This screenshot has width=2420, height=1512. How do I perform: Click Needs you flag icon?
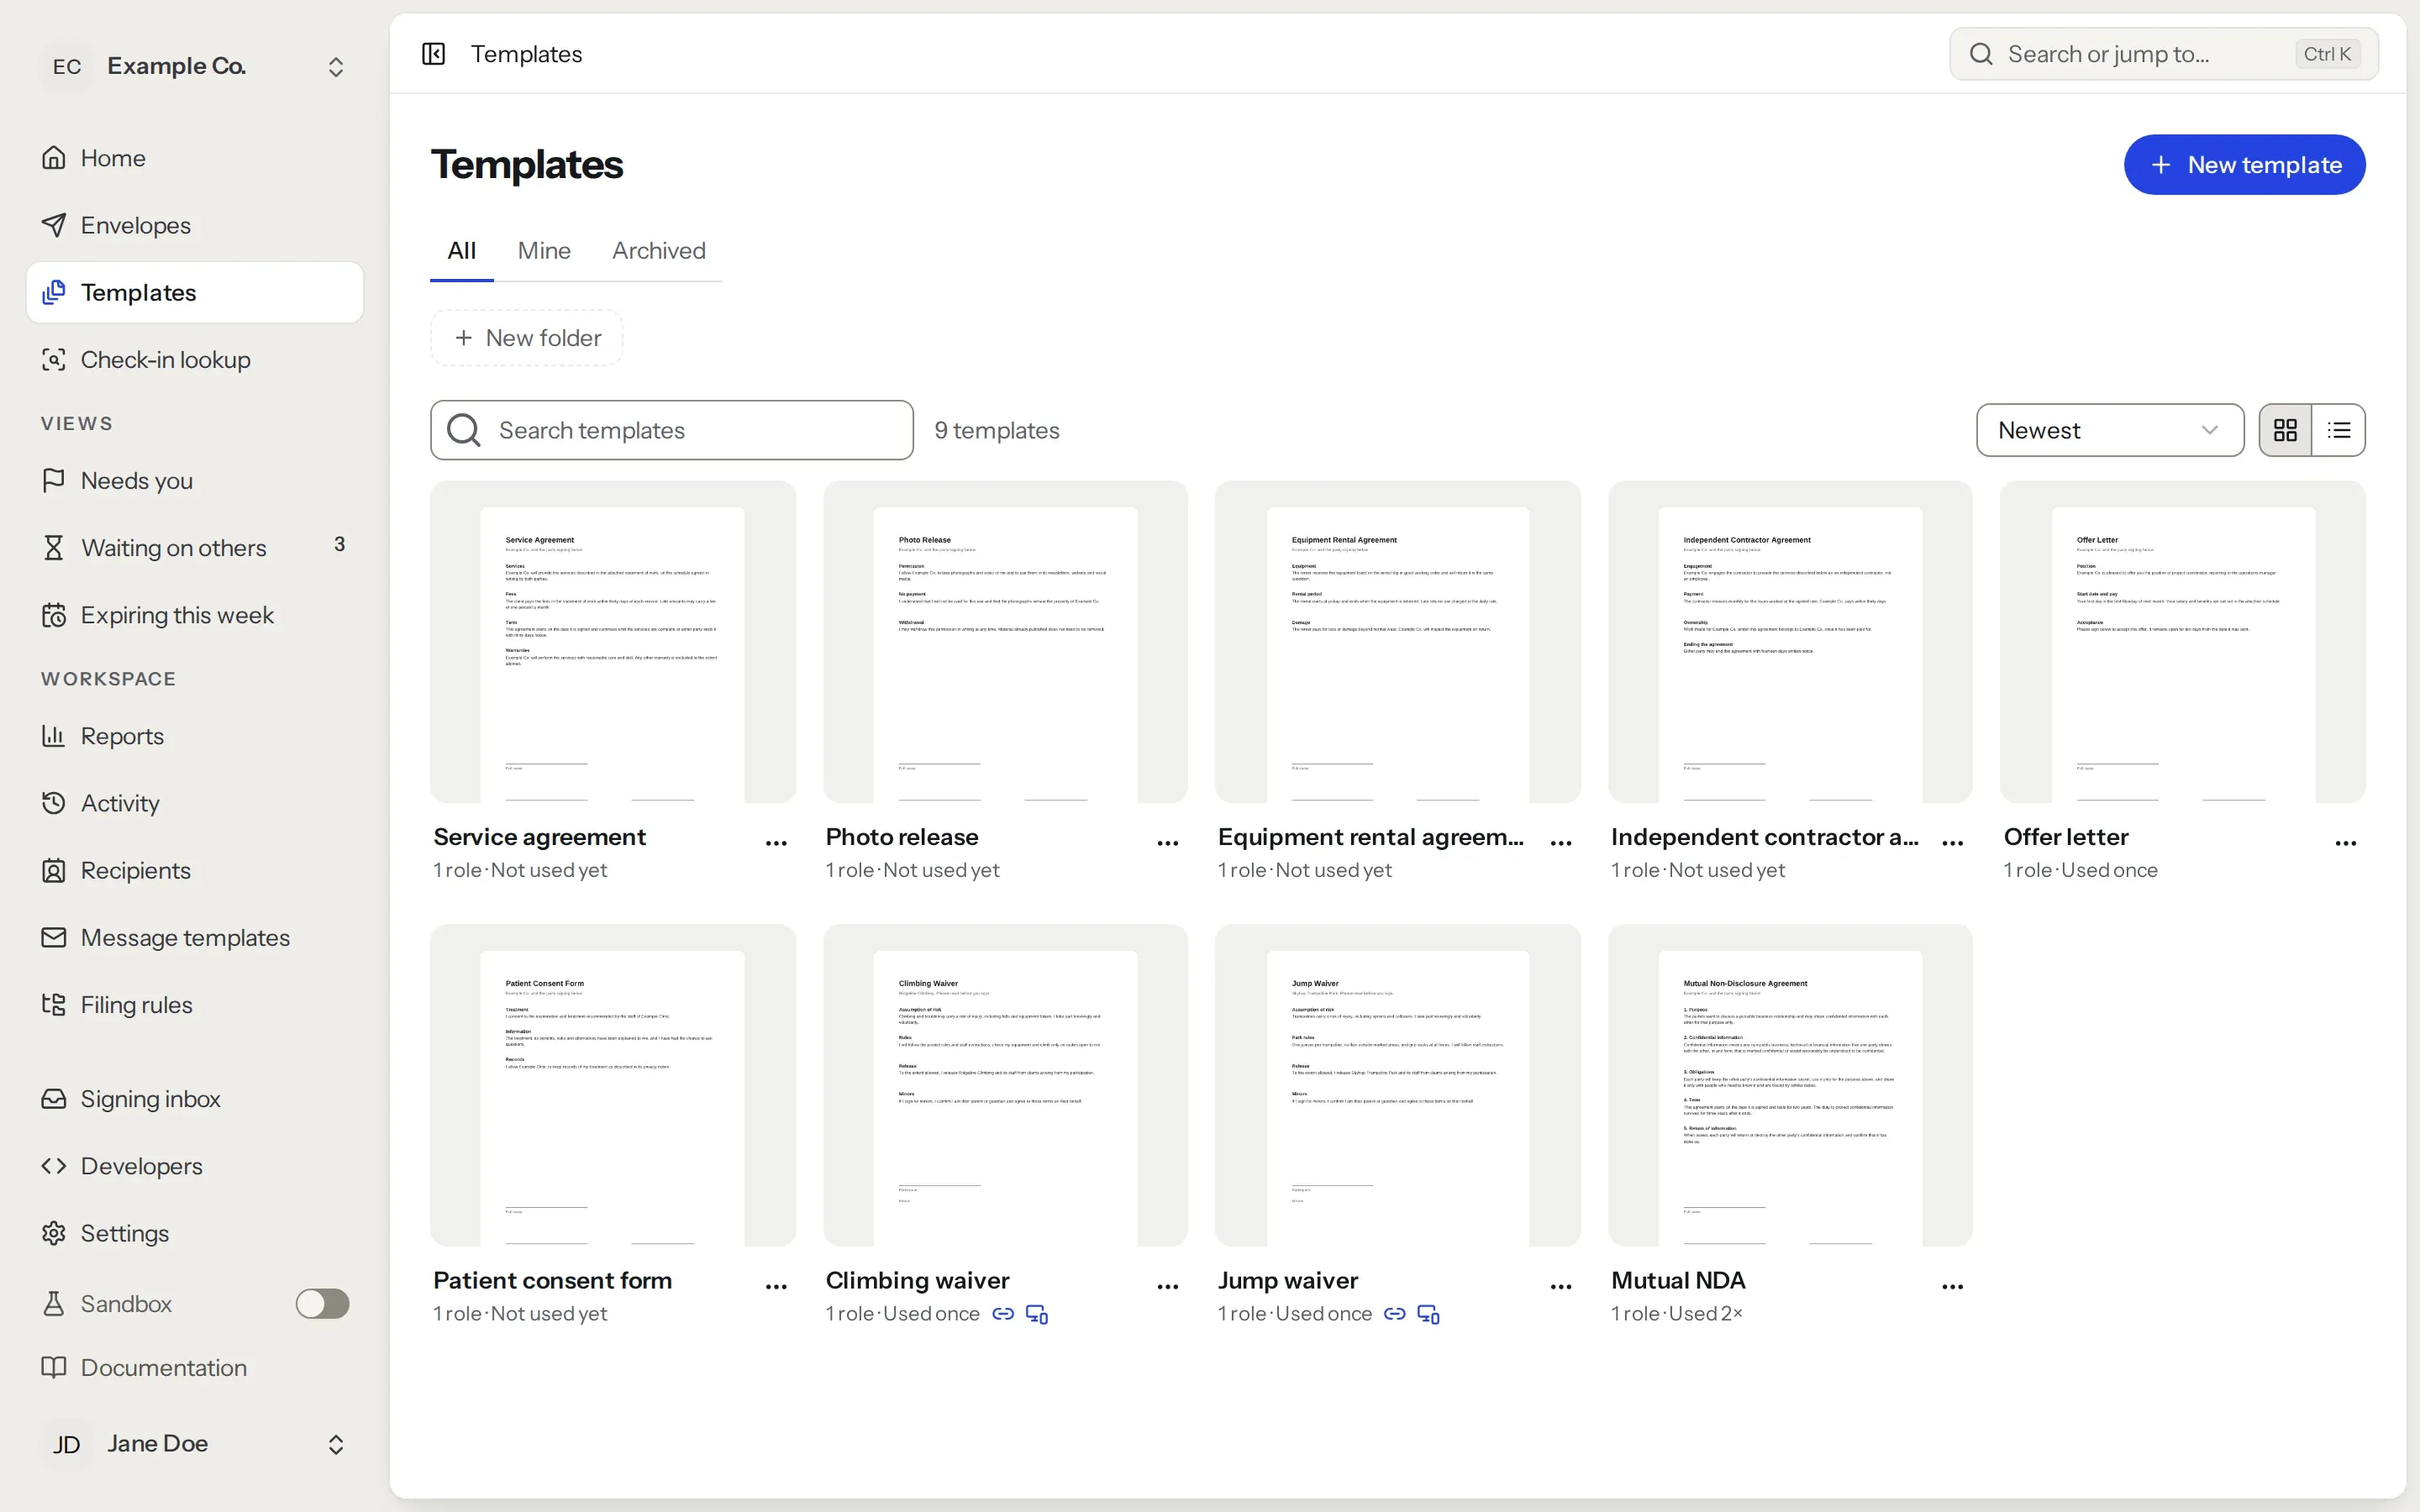pos(54,481)
